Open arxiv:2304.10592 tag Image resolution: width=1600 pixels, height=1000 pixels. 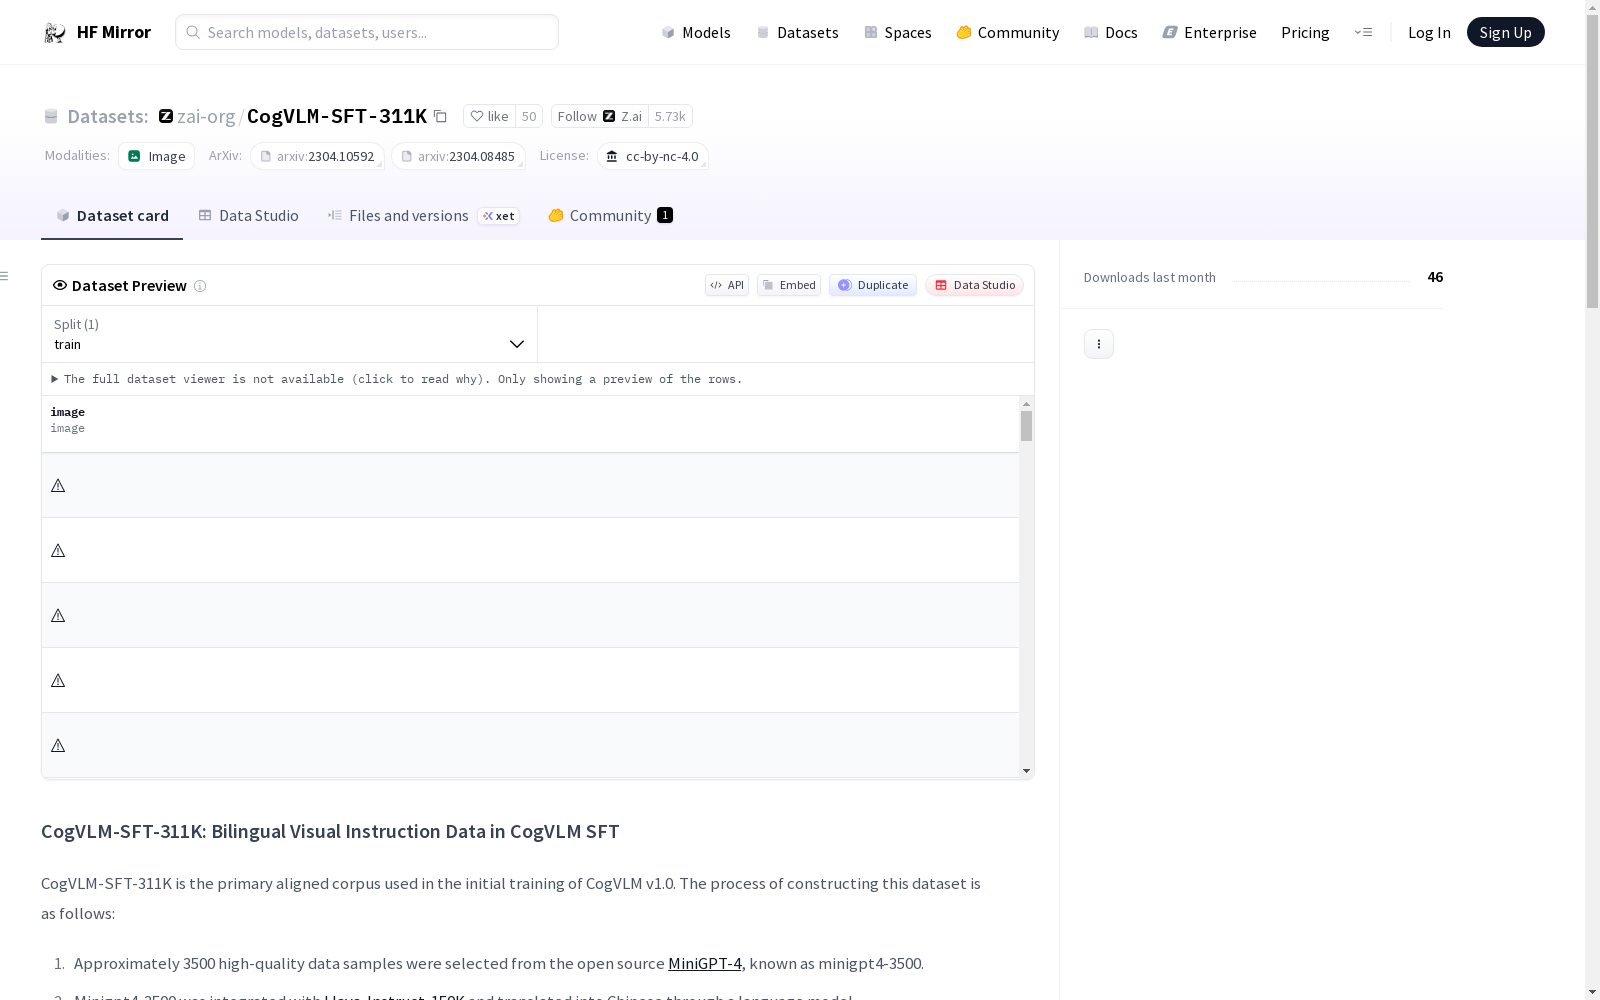[x=317, y=156]
